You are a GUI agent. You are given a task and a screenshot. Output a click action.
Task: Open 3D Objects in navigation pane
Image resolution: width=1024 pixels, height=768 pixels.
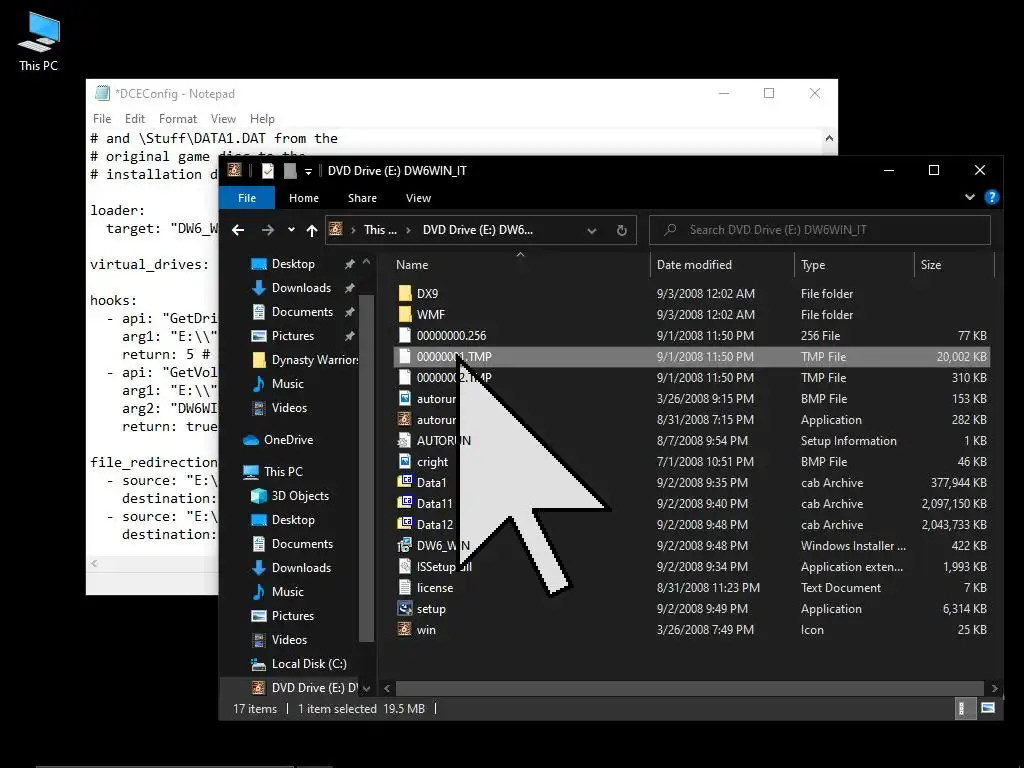tap(300, 496)
